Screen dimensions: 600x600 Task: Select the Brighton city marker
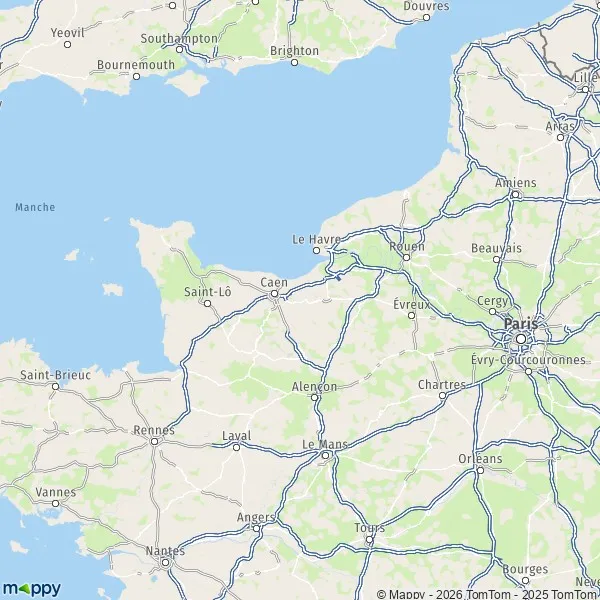coord(294,62)
